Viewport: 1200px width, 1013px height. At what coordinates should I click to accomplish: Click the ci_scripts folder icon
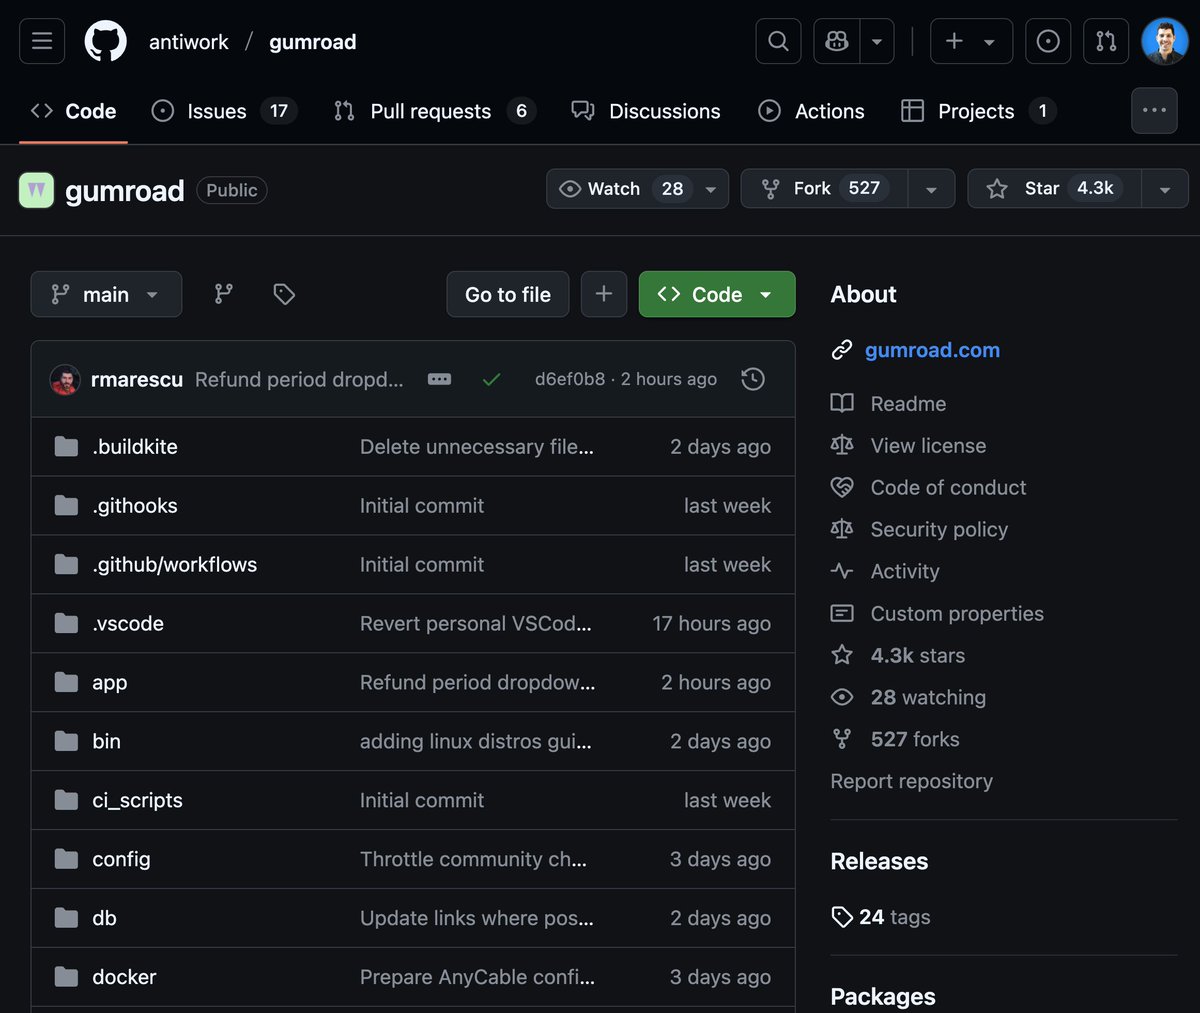click(66, 800)
